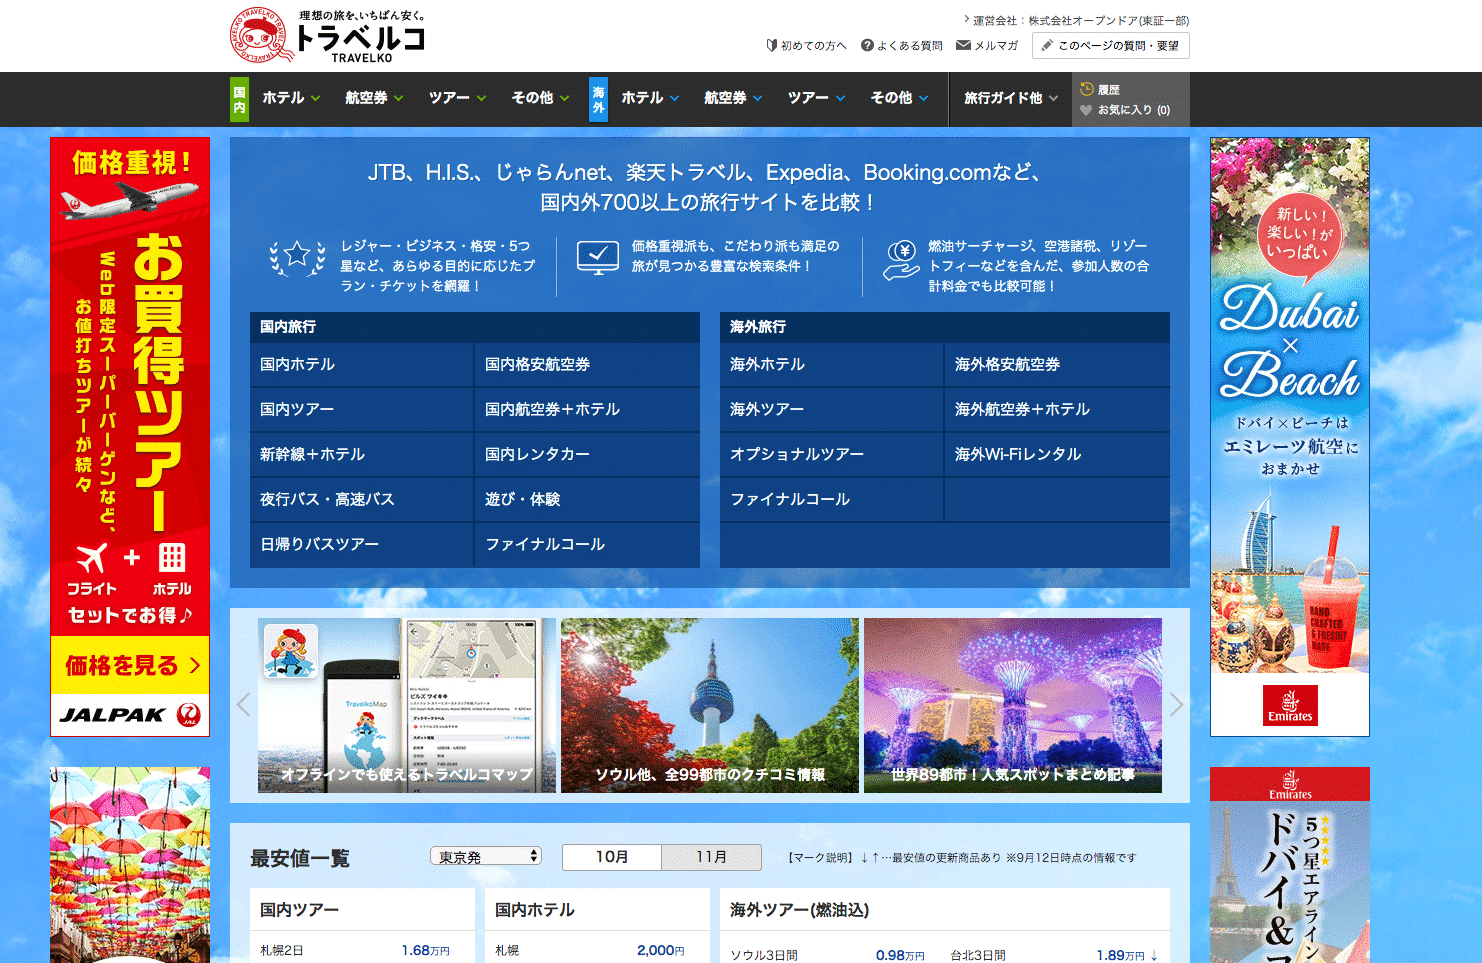Open the JALPAK お買得ツアー ad
This screenshot has height=963, width=1482.
(130, 437)
